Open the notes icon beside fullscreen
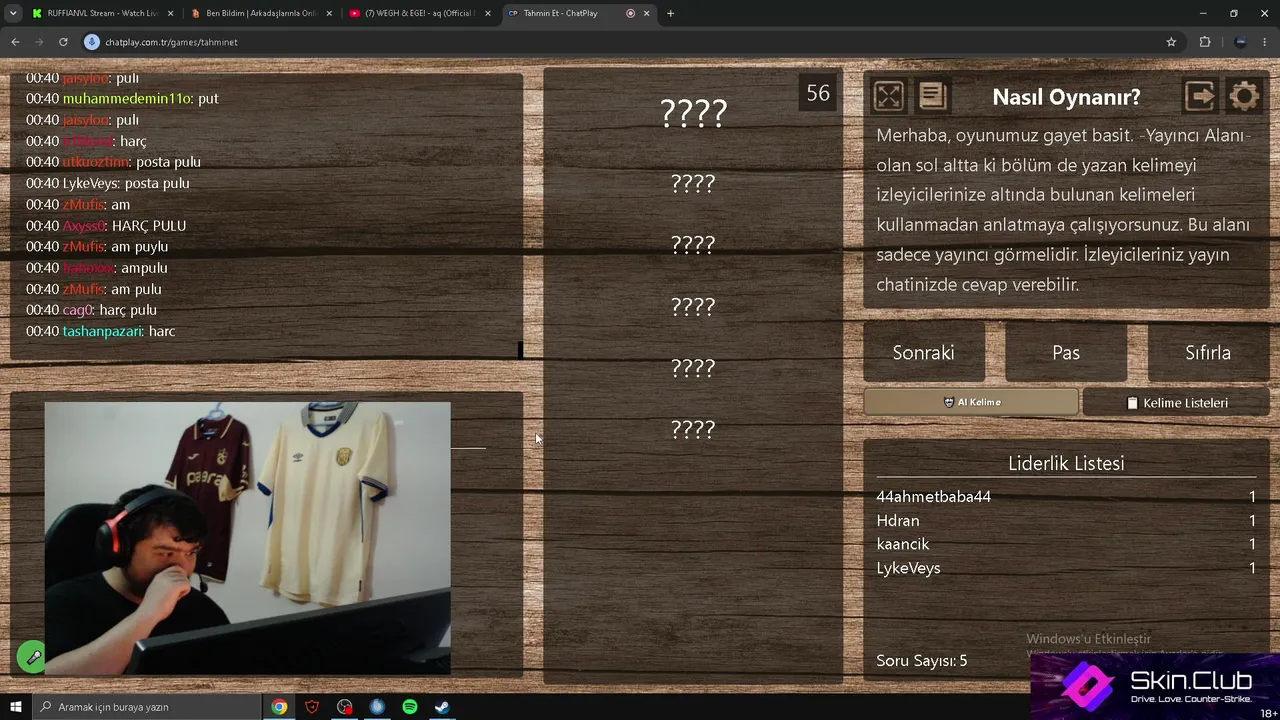This screenshot has height=720, width=1280. pyautogui.click(x=932, y=96)
